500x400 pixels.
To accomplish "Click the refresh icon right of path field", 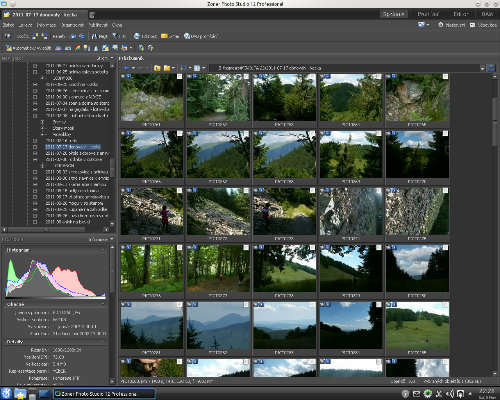I will tap(491, 68).
